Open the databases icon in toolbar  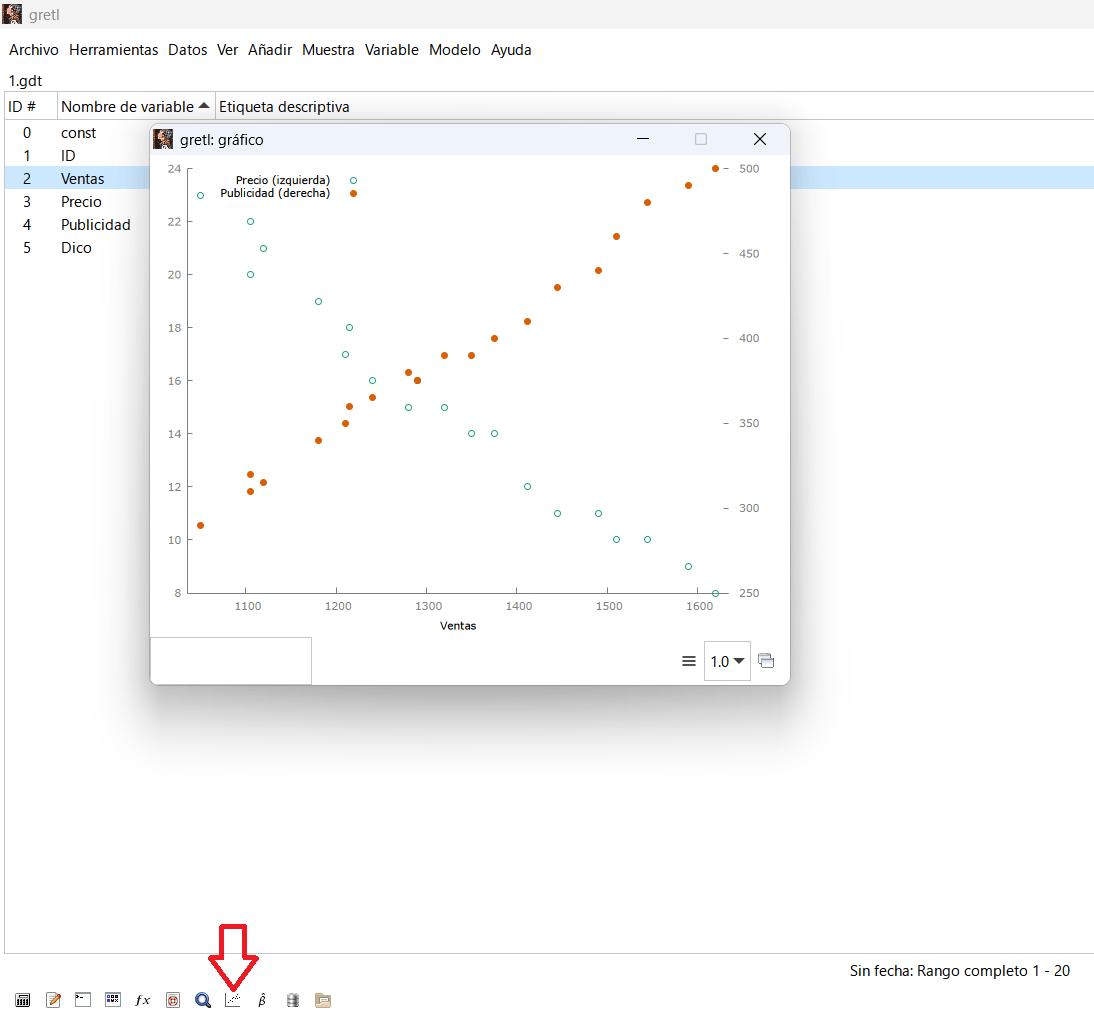[x=292, y=1000]
